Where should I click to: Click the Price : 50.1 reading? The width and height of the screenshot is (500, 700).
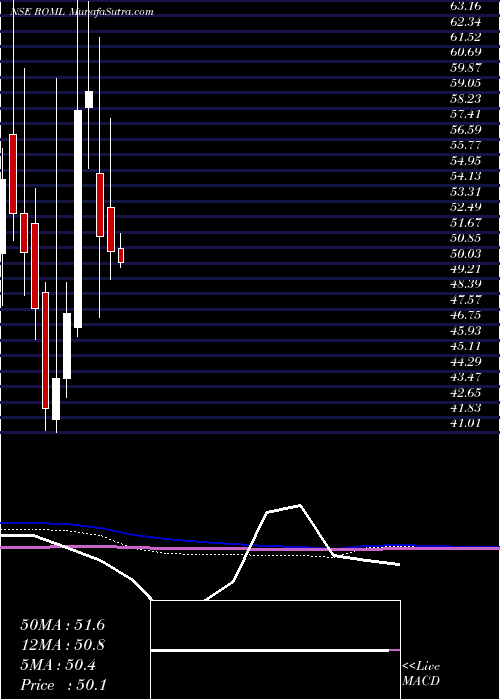(x=63, y=685)
